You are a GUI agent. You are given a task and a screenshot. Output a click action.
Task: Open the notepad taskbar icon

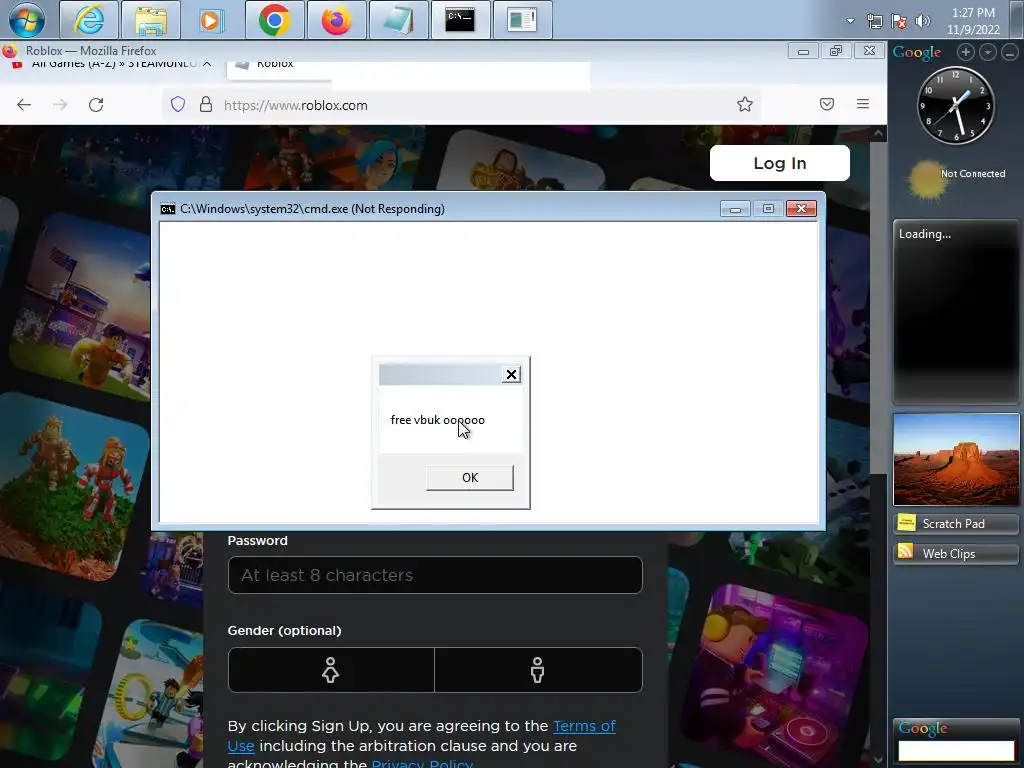(398, 20)
